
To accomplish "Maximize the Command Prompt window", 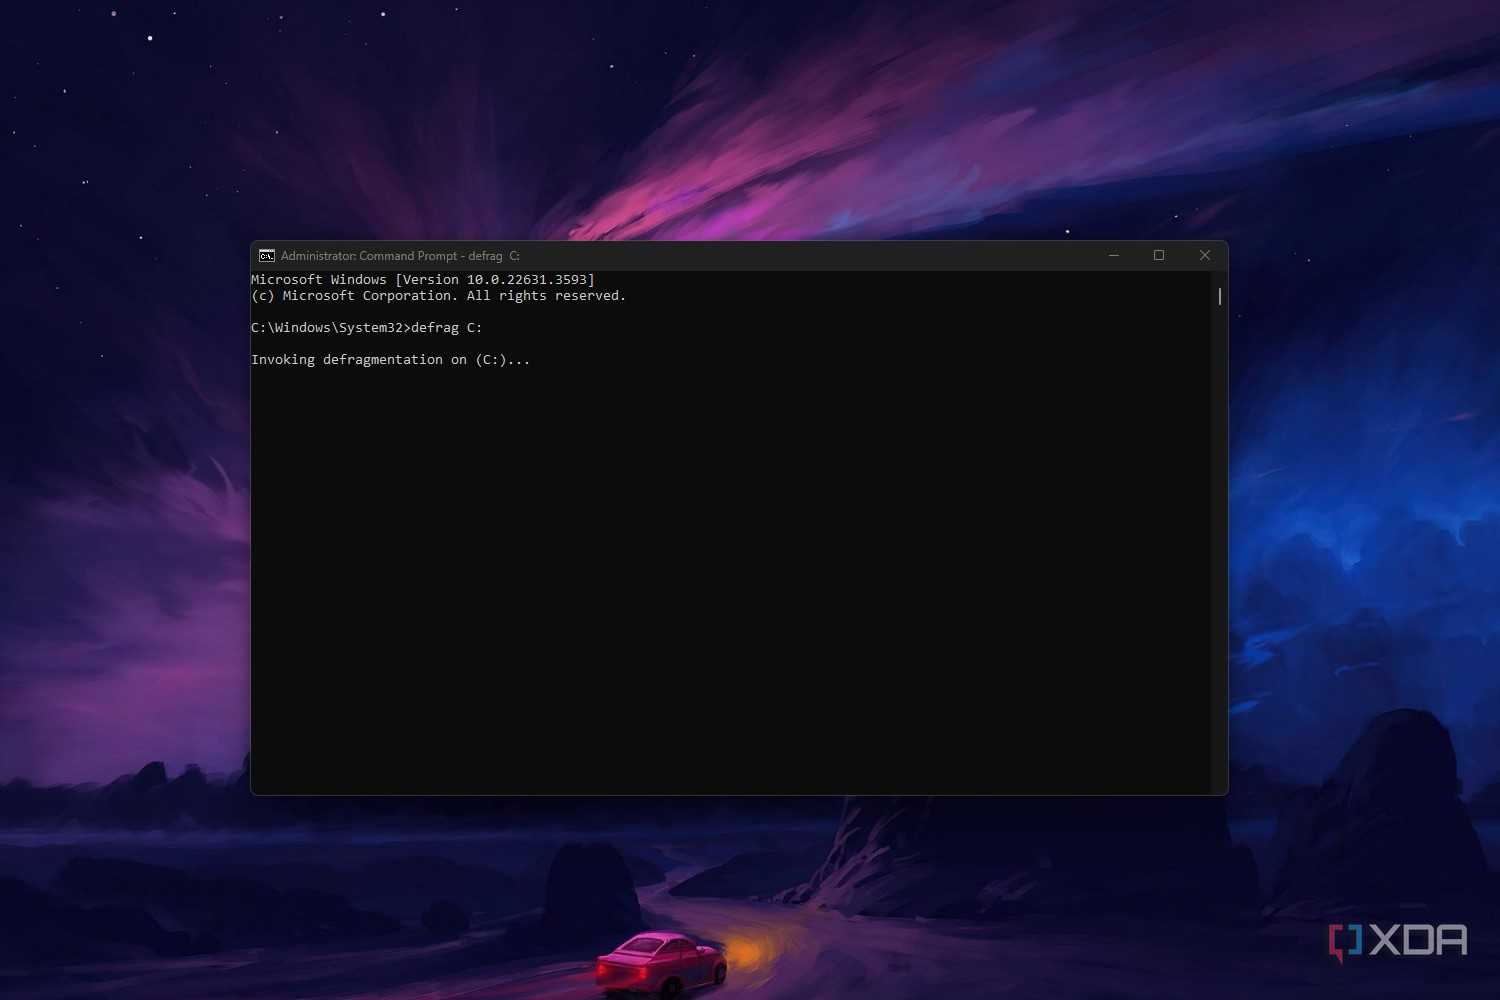I will (1159, 256).
